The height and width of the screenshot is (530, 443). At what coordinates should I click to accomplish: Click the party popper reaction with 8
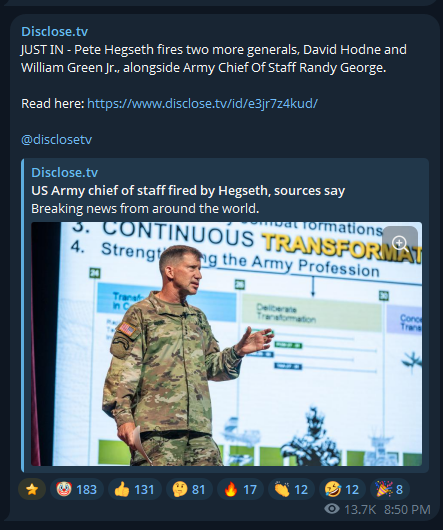[390, 489]
